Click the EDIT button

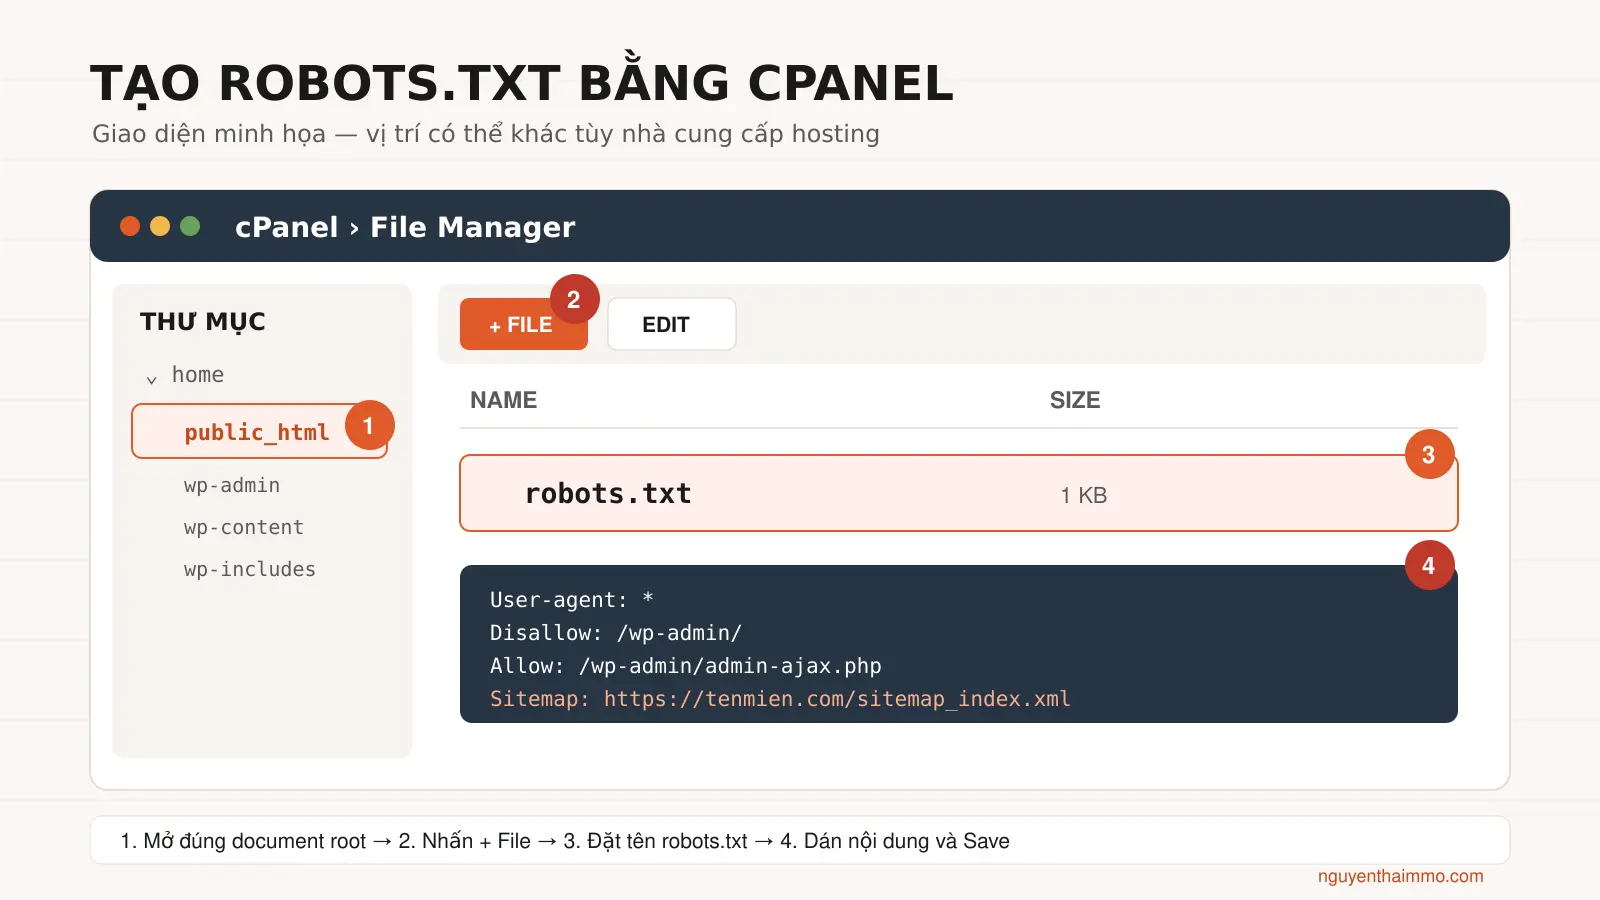pyautogui.click(x=671, y=324)
